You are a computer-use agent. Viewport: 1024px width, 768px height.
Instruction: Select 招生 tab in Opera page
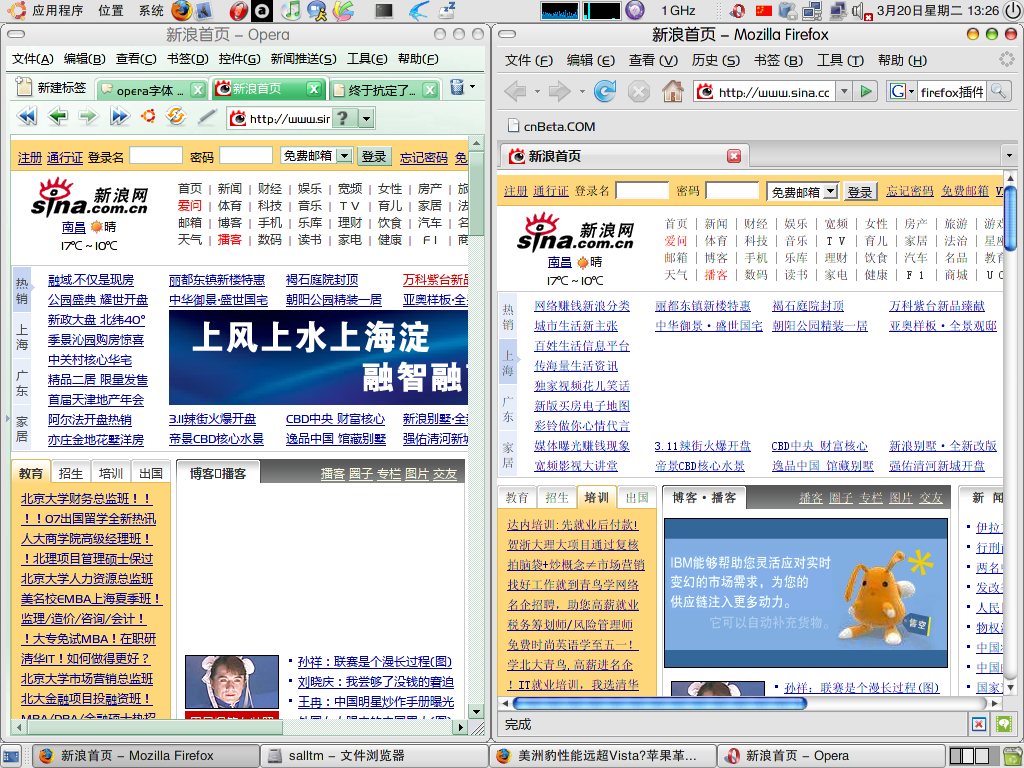pyautogui.click(x=71, y=473)
